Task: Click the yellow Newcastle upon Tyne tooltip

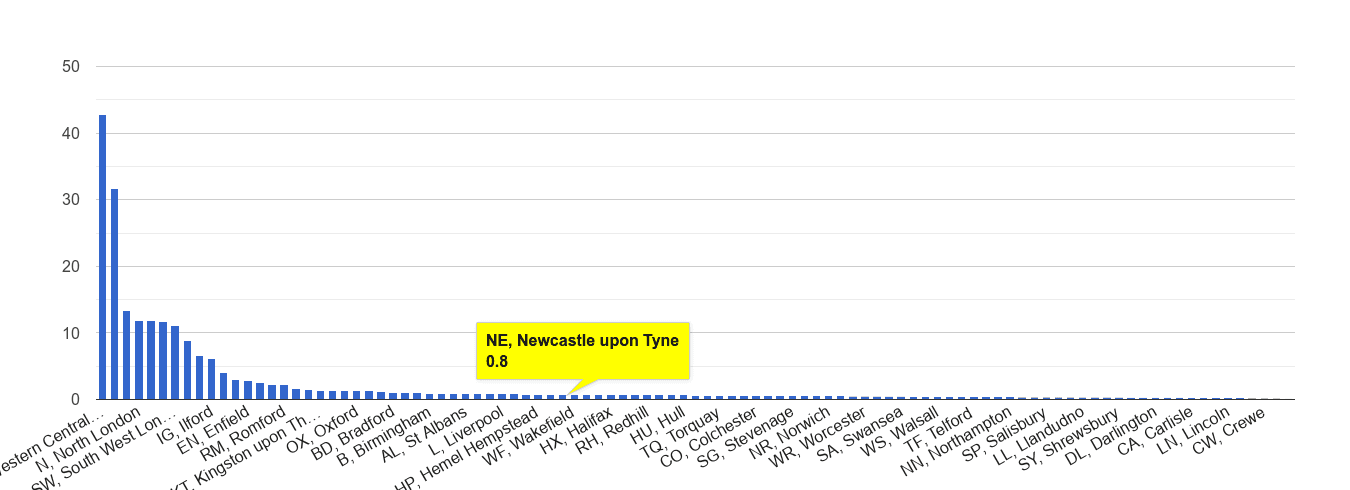Action: [x=583, y=352]
